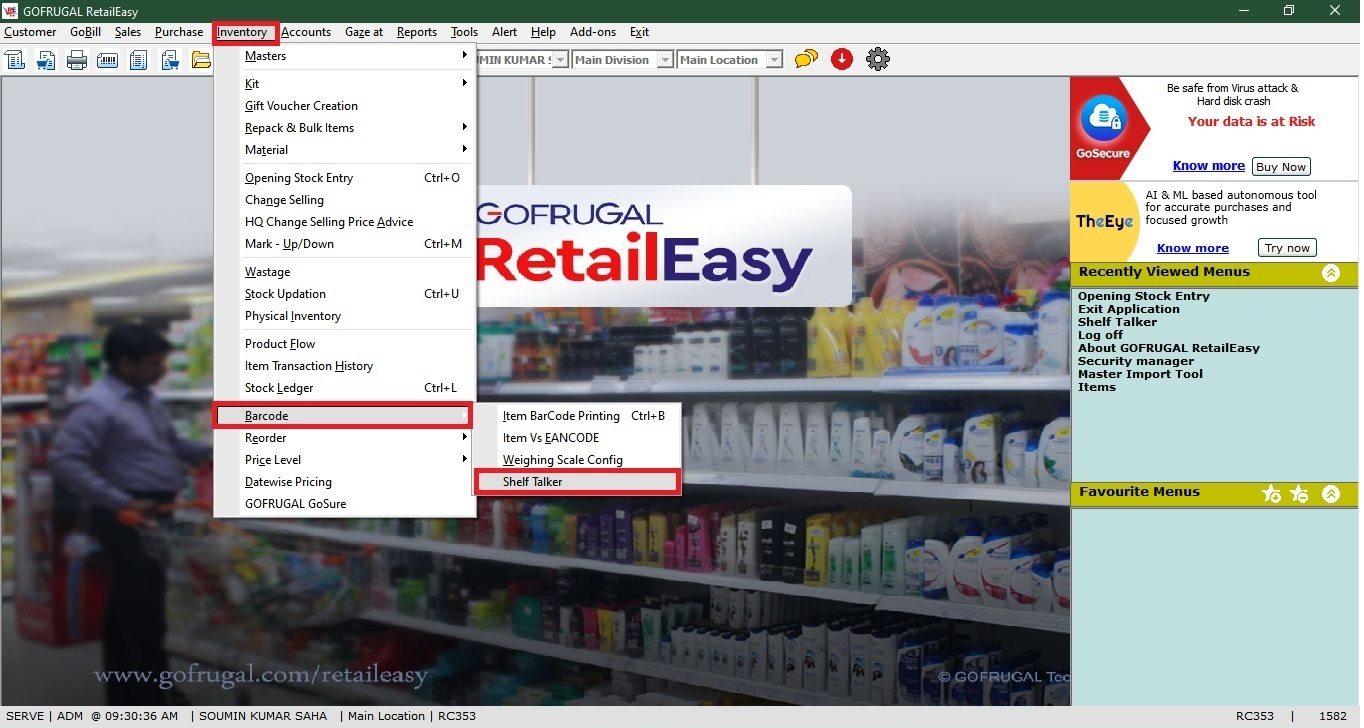Select Item Vs EANCODE
This screenshot has width=1364, height=728.
(x=578, y=438)
